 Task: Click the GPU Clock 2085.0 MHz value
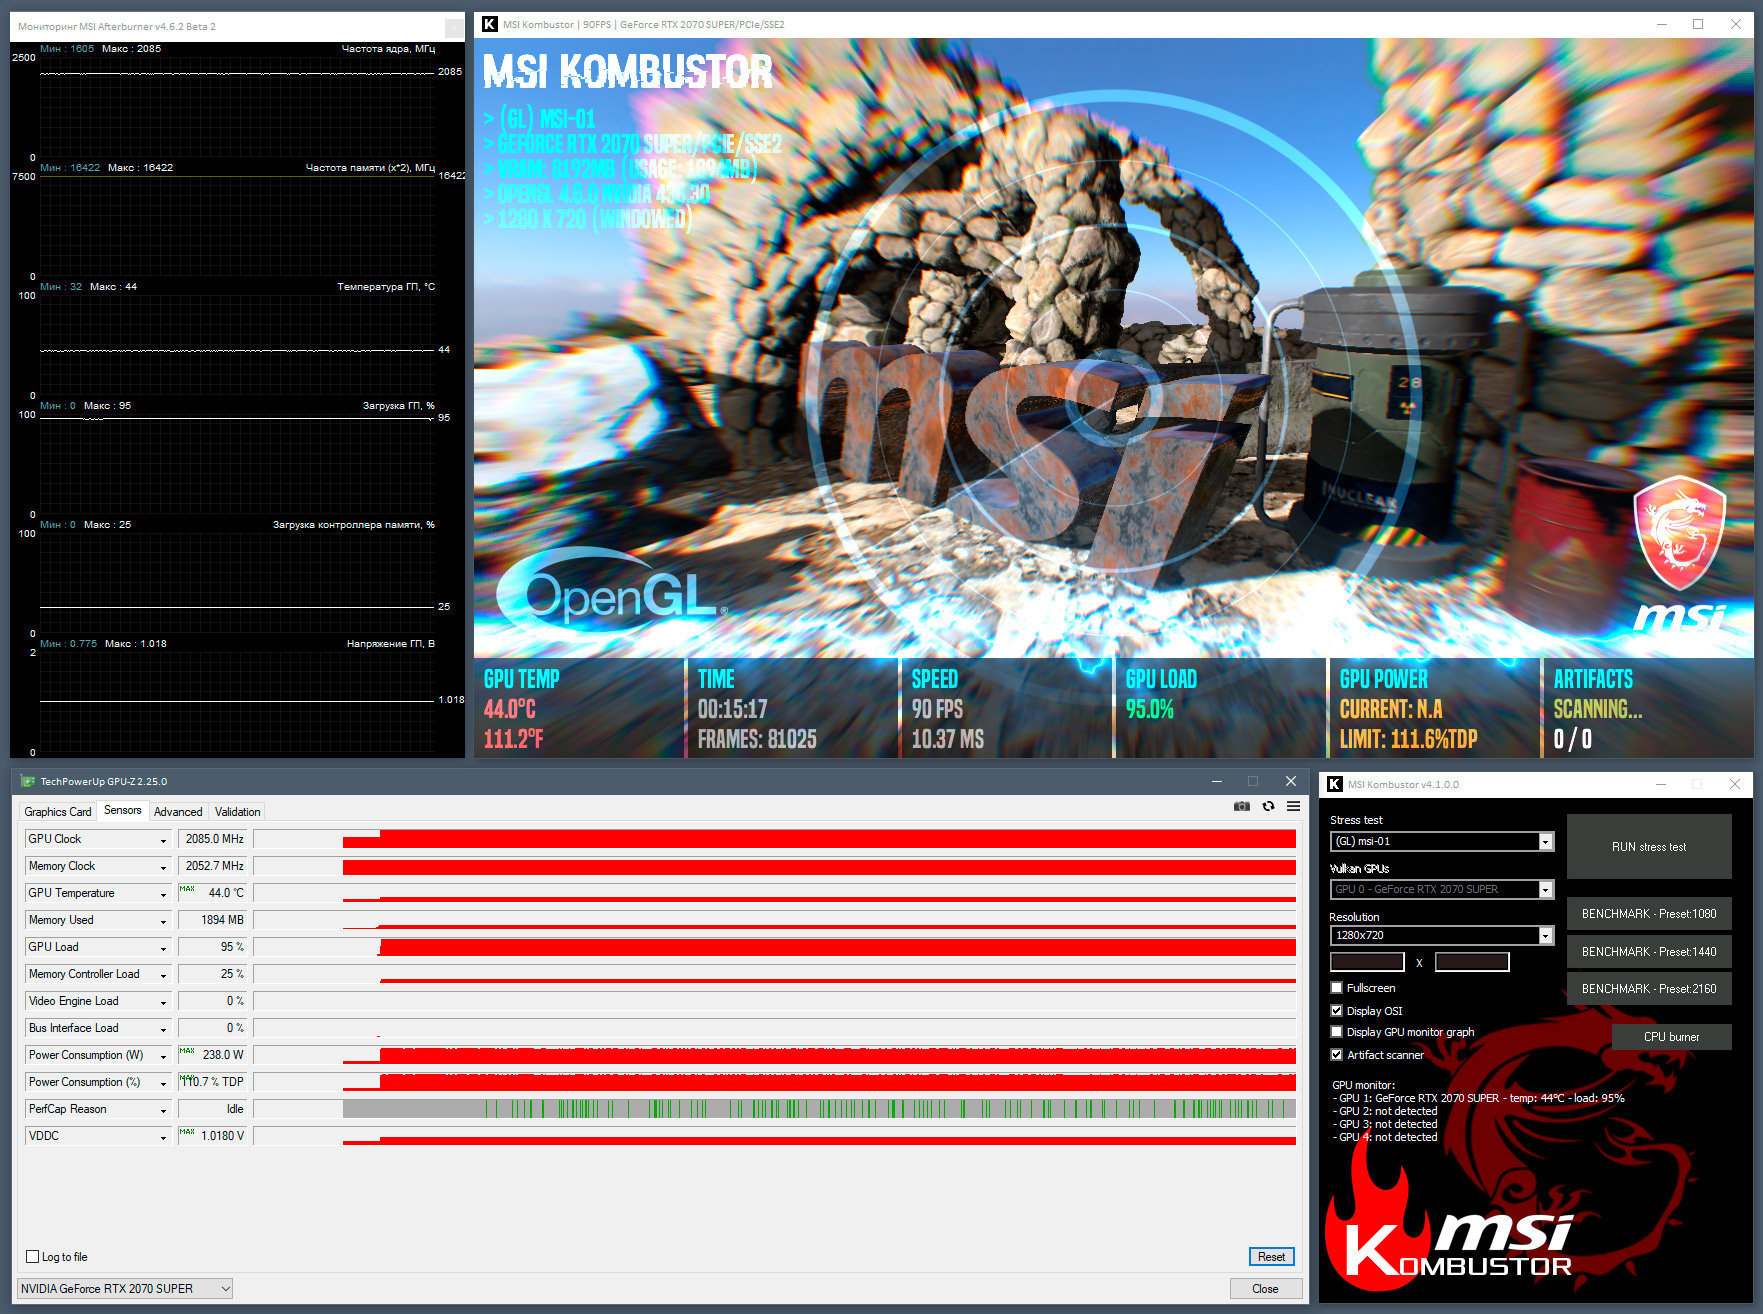coord(212,839)
